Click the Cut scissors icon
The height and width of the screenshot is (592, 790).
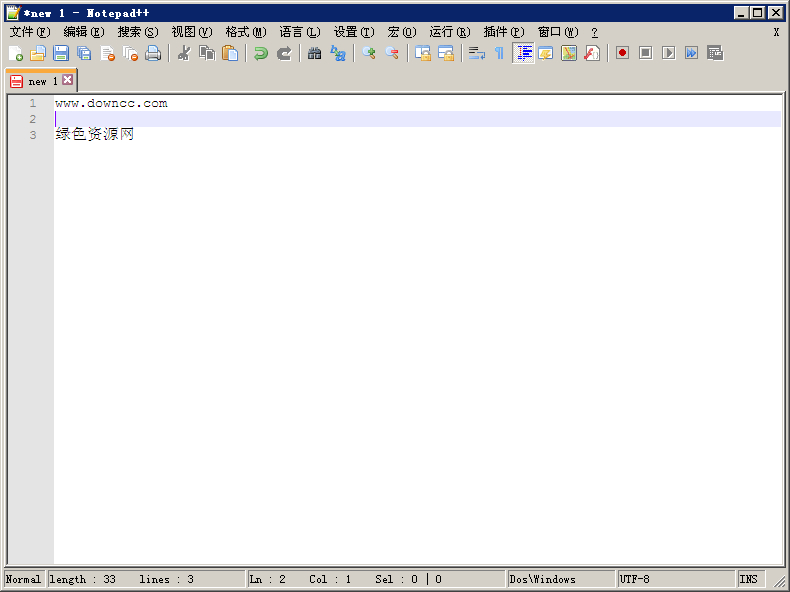(184, 53)
